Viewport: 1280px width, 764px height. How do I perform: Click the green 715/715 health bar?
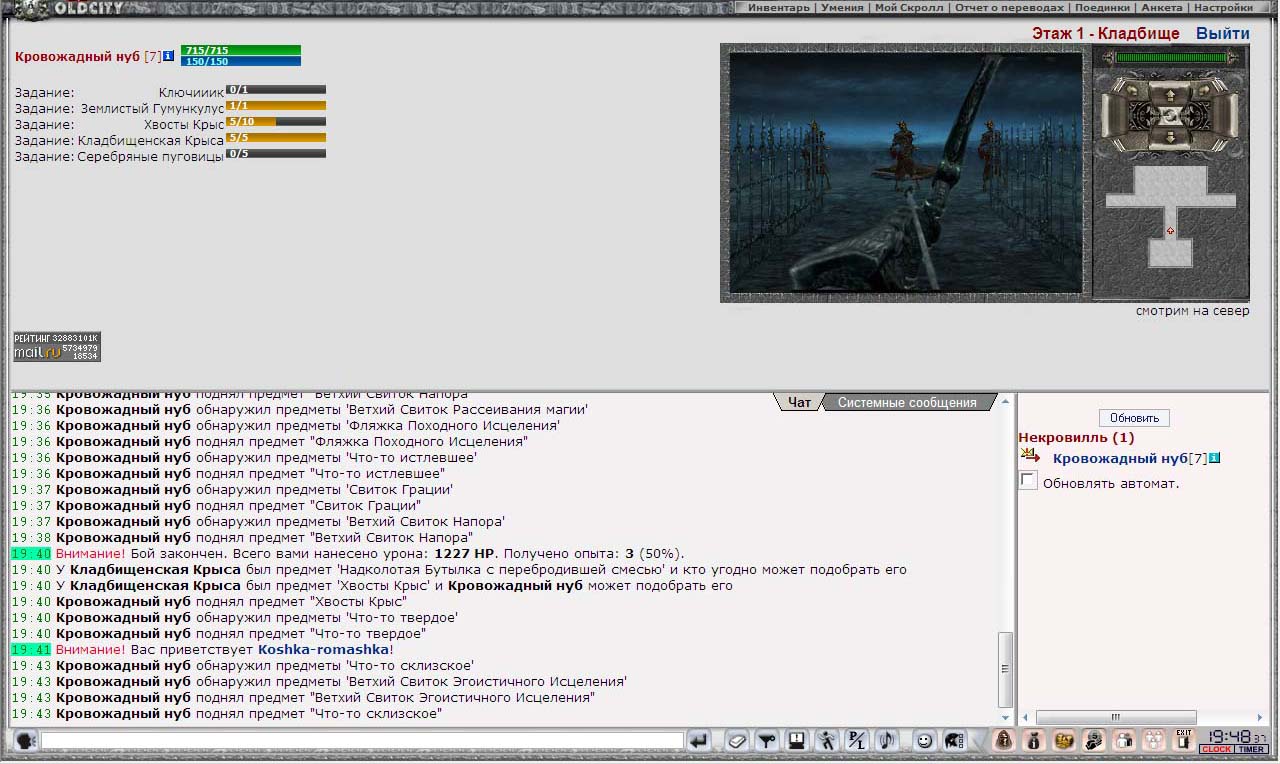241,50
